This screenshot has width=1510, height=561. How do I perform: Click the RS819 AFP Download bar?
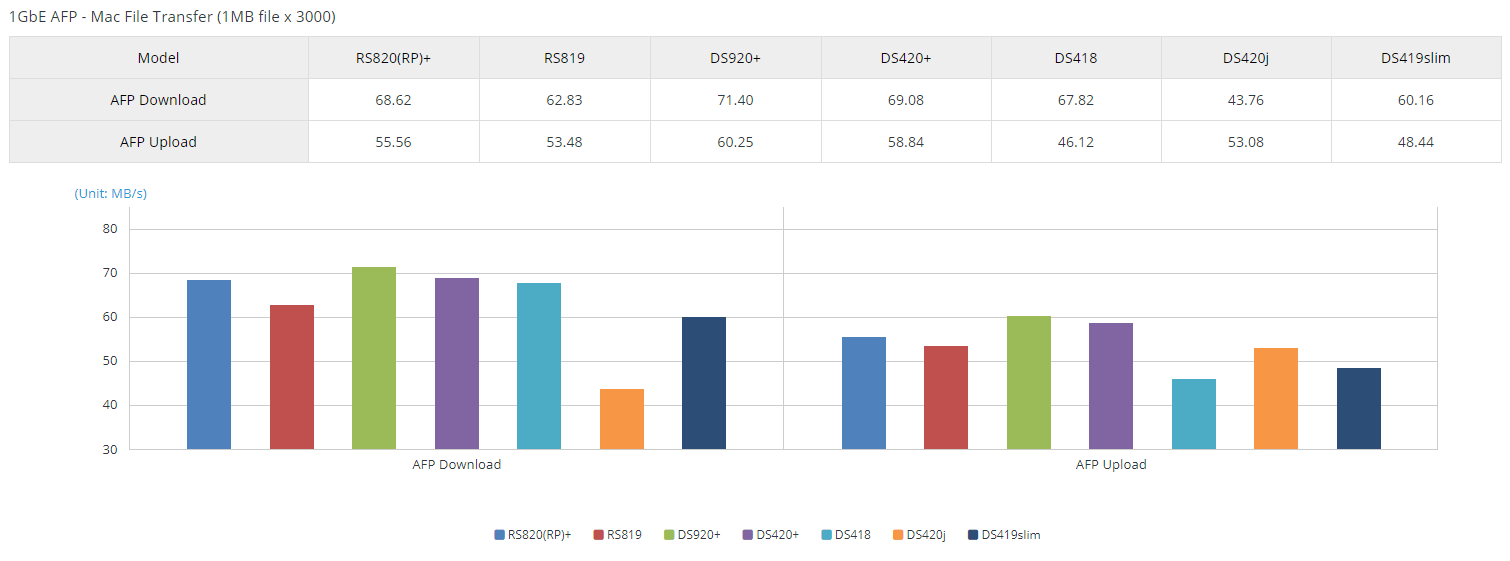pos(292,377)
